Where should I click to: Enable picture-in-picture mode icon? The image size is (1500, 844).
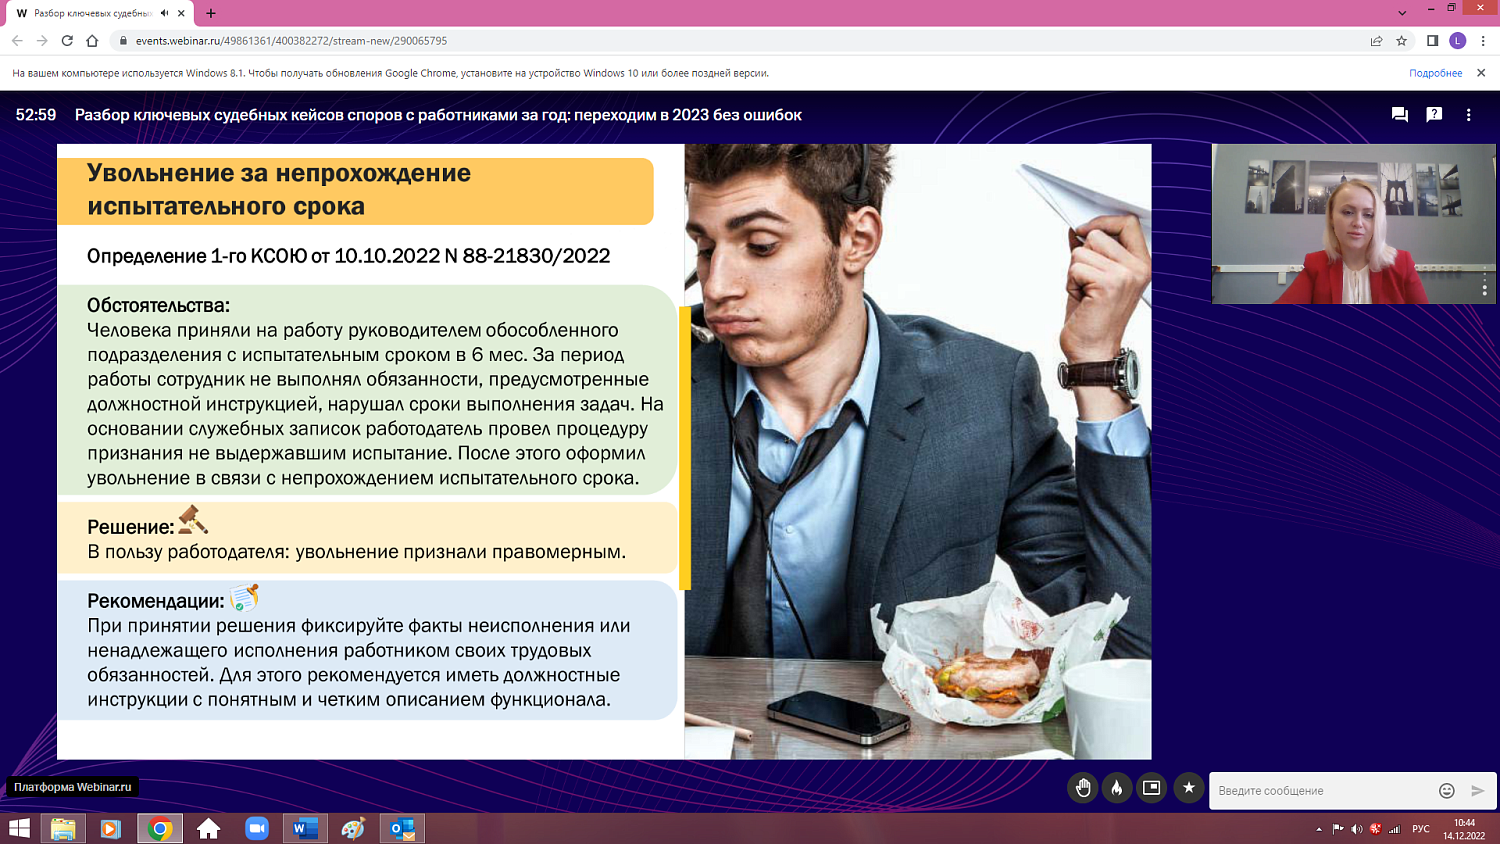1151,789
